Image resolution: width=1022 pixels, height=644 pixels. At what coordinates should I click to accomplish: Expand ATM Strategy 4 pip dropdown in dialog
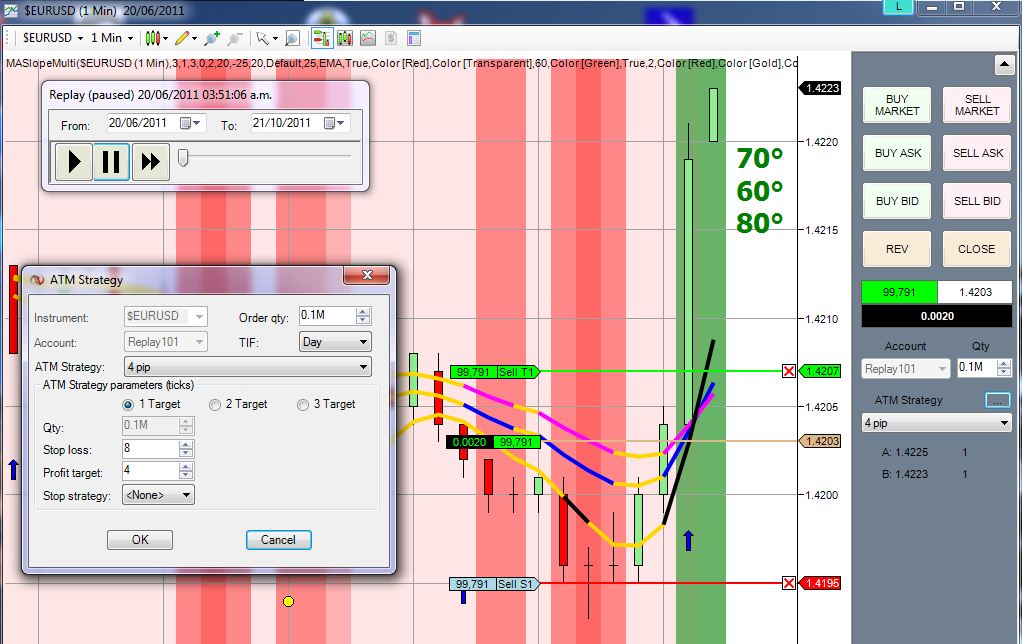click(248, 367)
